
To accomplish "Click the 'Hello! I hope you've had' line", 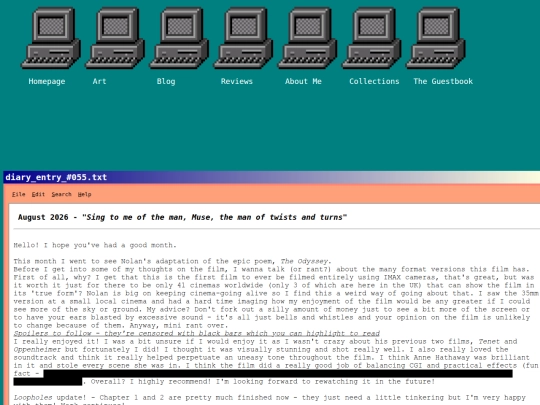I will (95, 245).
